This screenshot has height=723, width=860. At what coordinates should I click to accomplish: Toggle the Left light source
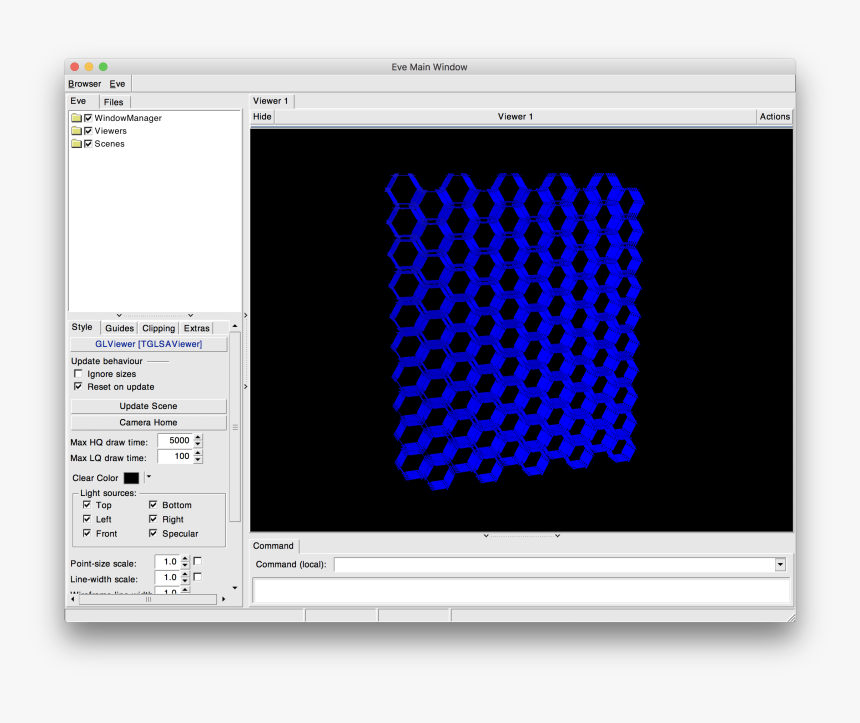point(87,519)
